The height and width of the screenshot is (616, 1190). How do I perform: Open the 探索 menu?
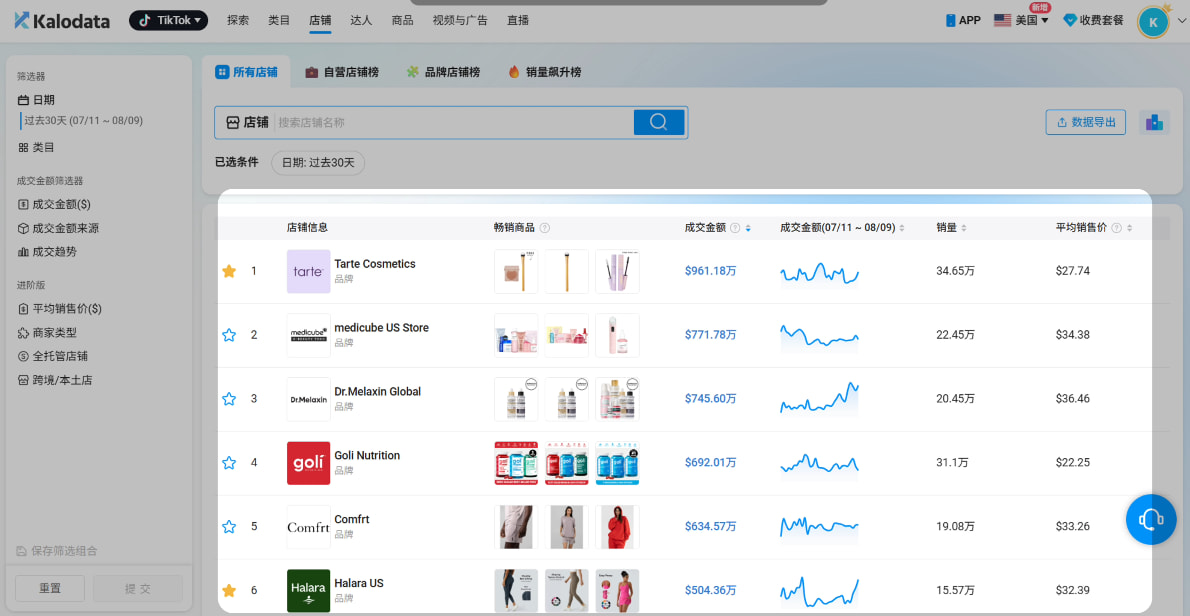[x=238, y=20]
